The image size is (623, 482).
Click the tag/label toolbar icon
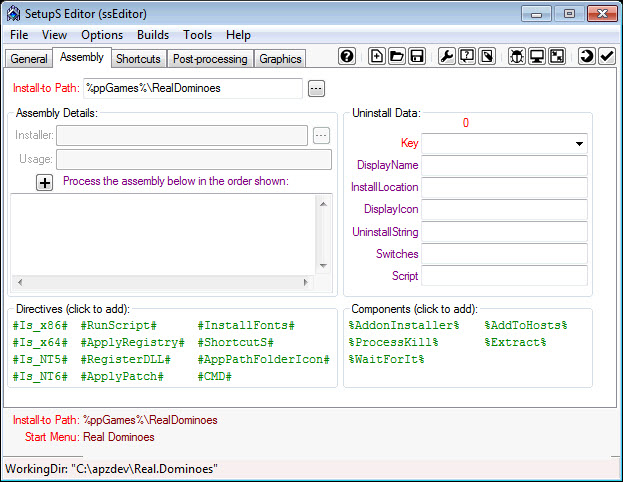[487, 56]
